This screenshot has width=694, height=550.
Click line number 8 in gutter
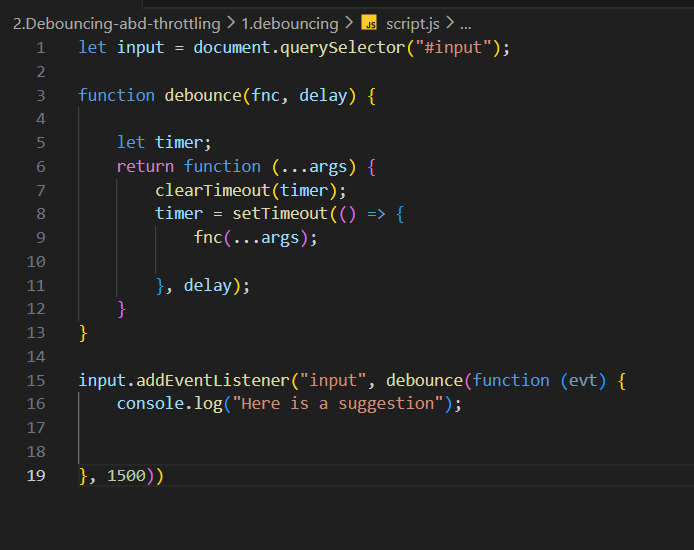coord(41,214)
